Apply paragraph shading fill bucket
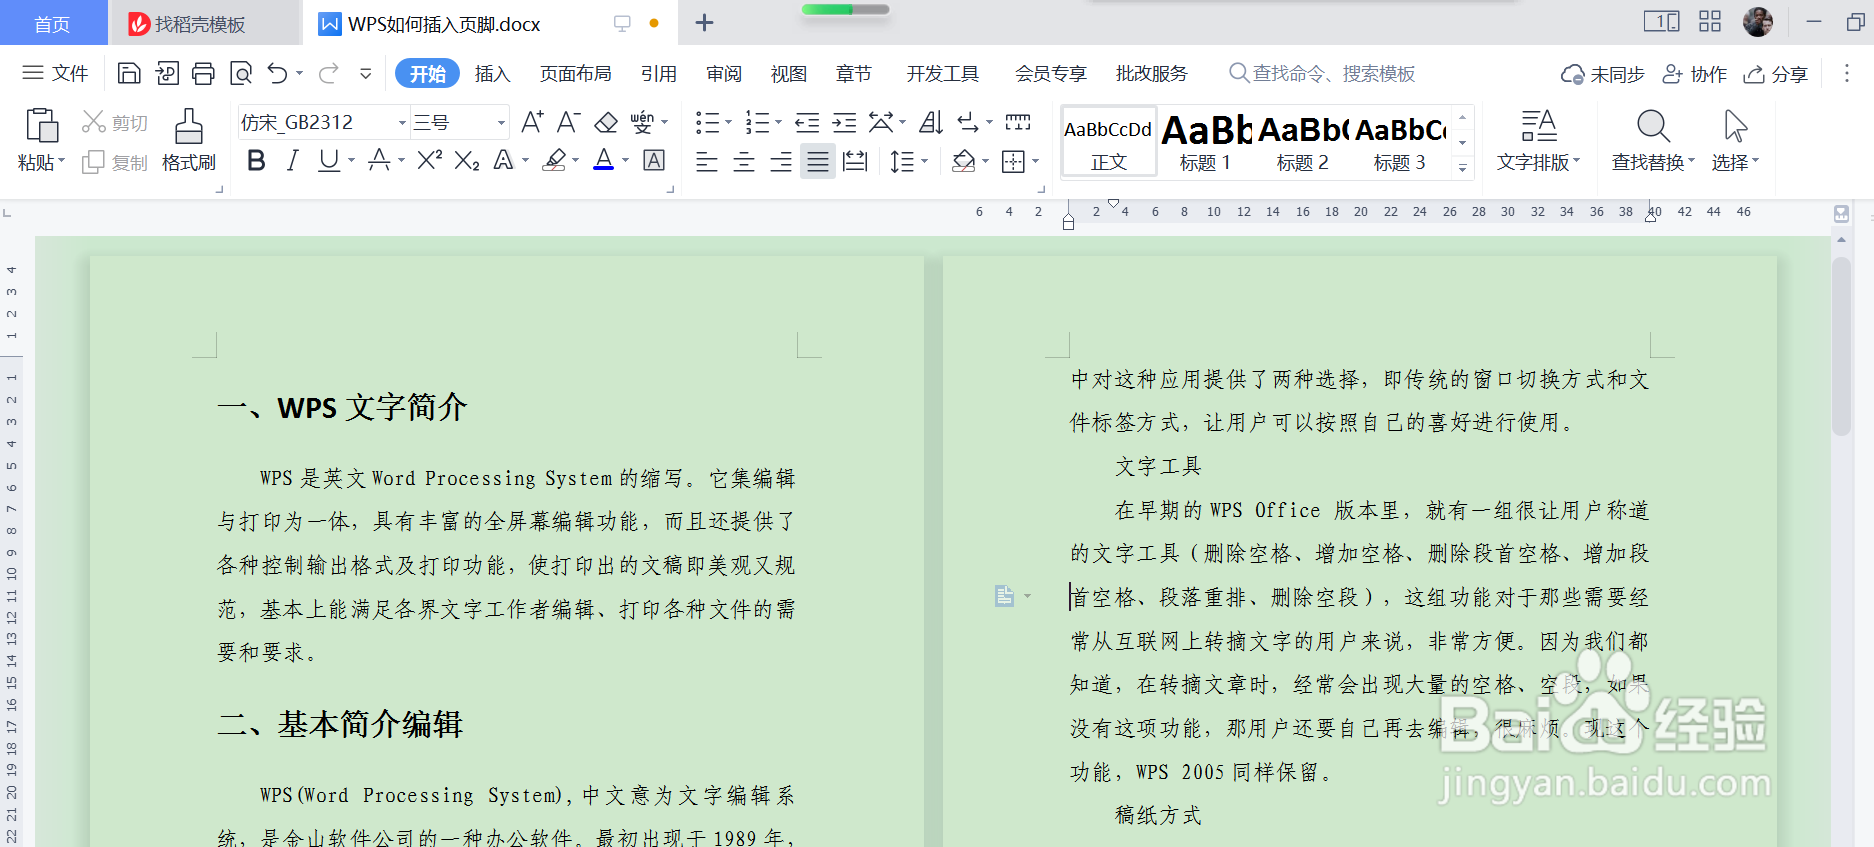The height and width of the screenshot is (847, 1874). click(x=964, y=162)
